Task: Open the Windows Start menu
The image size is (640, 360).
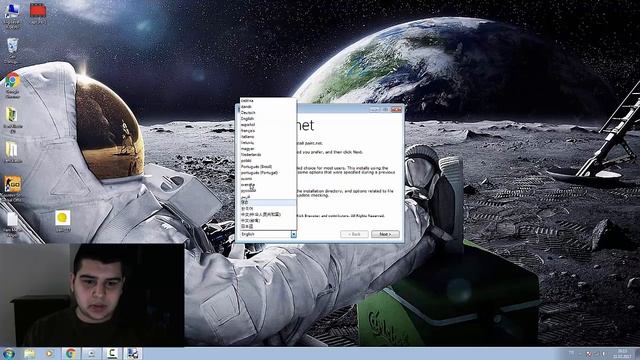Action: tap(9, 353)
